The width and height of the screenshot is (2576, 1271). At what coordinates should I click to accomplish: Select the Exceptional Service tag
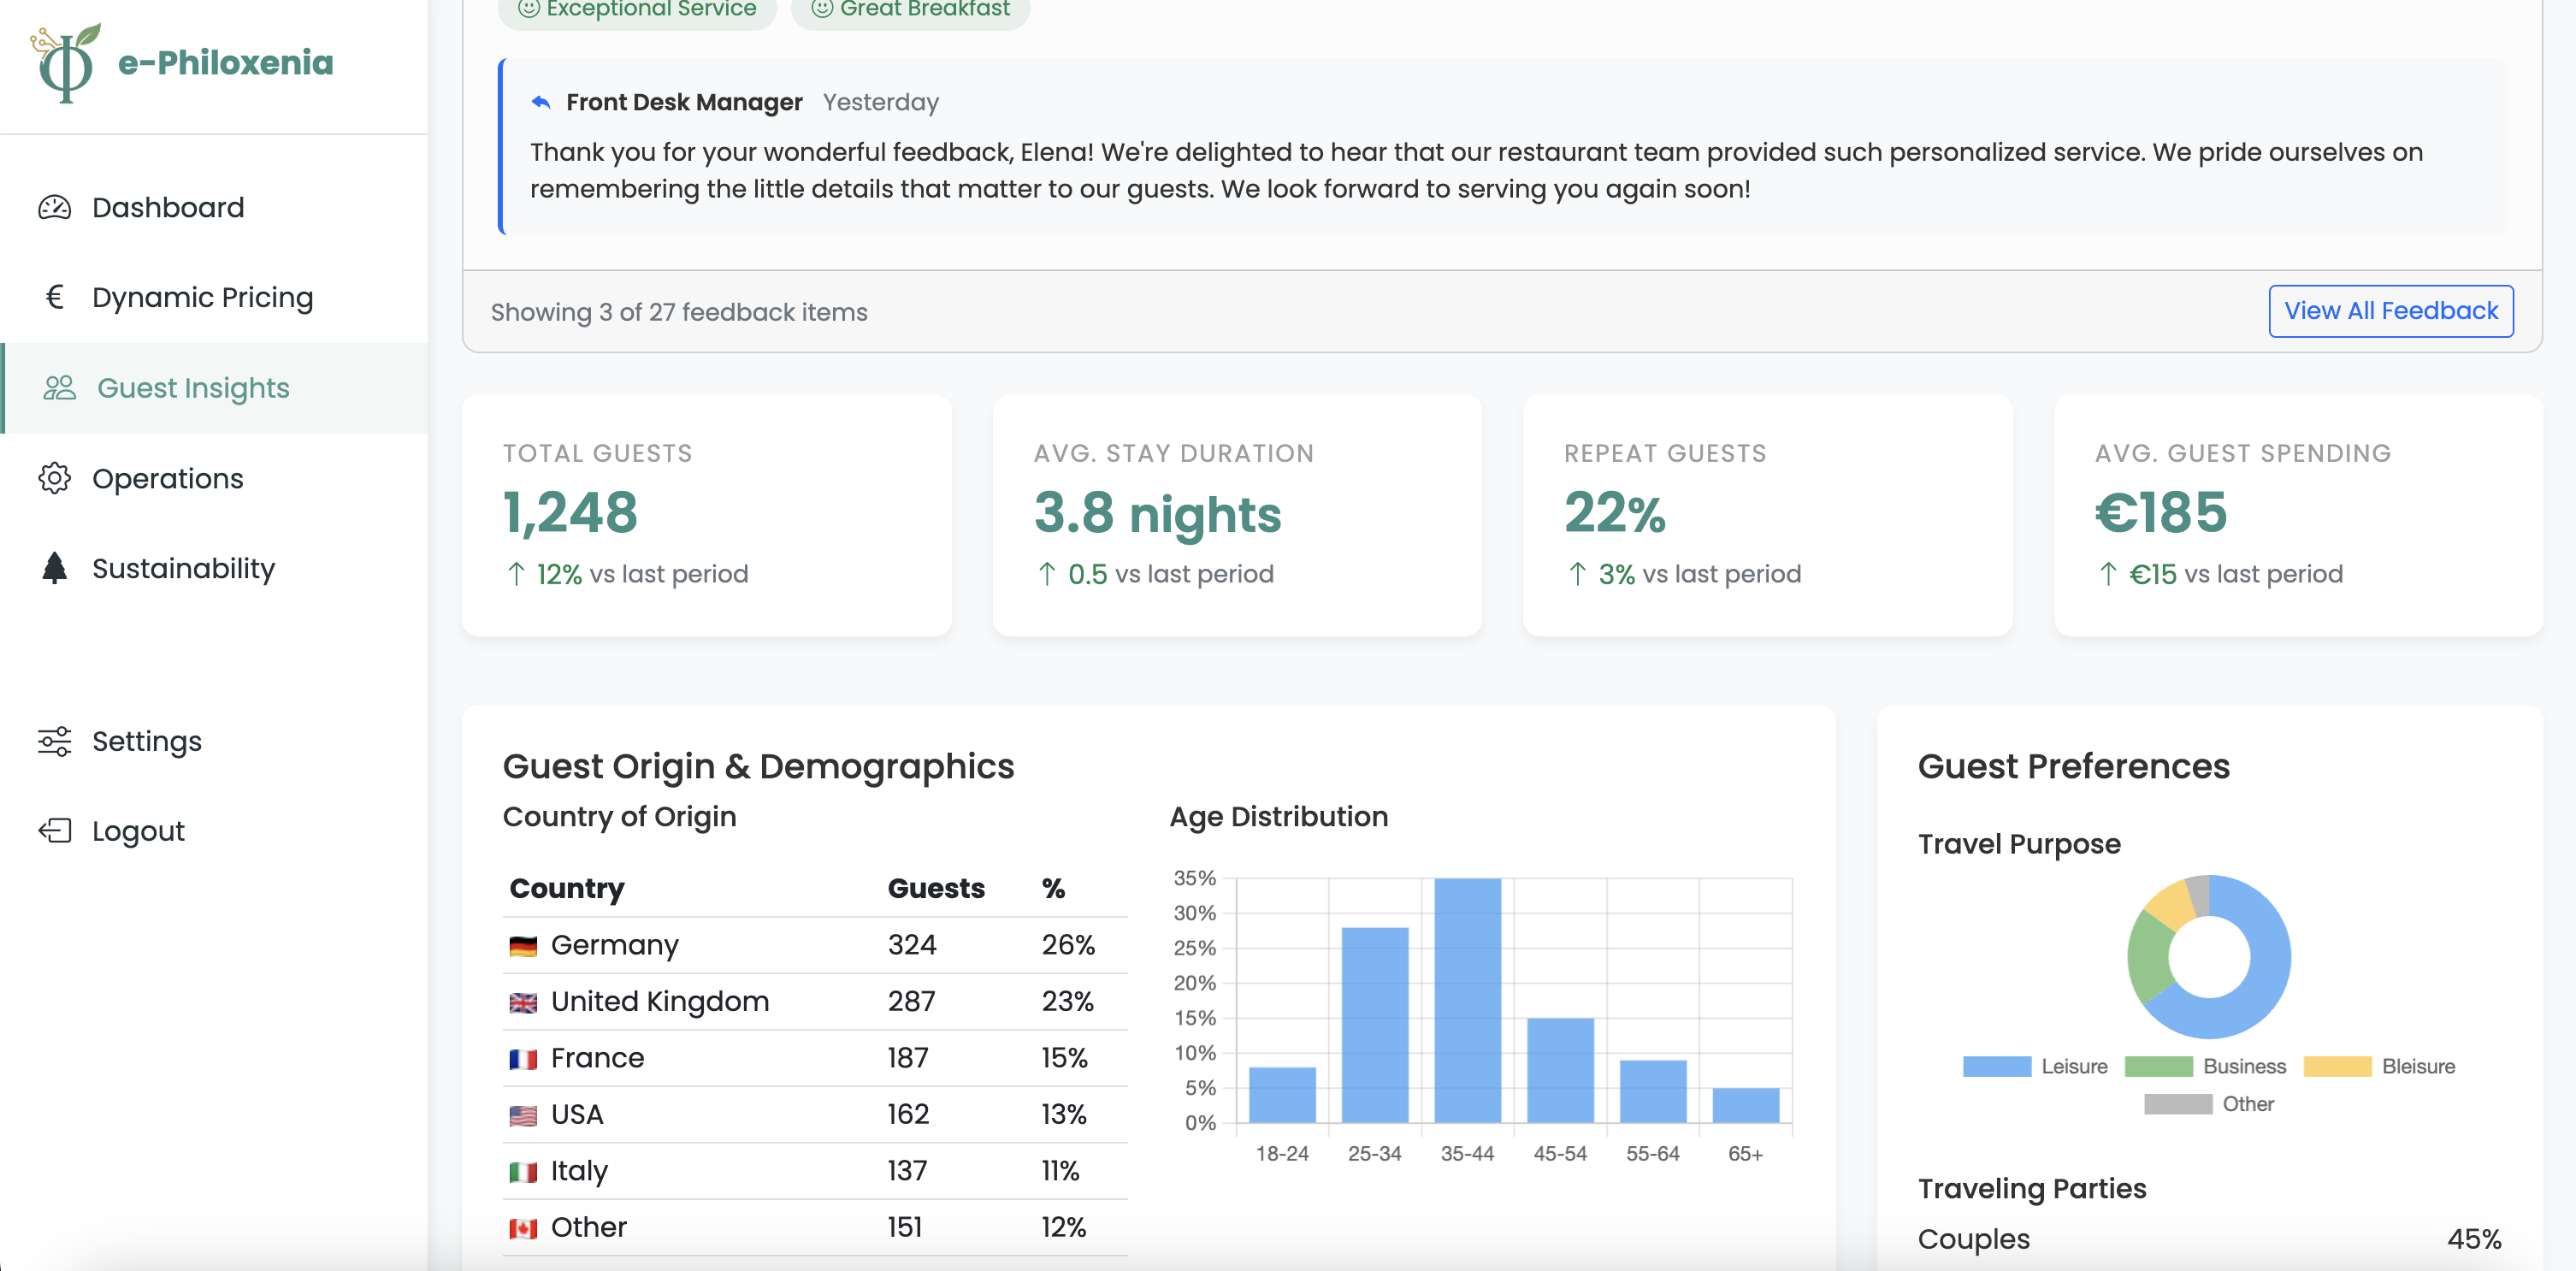coord(637,9)
